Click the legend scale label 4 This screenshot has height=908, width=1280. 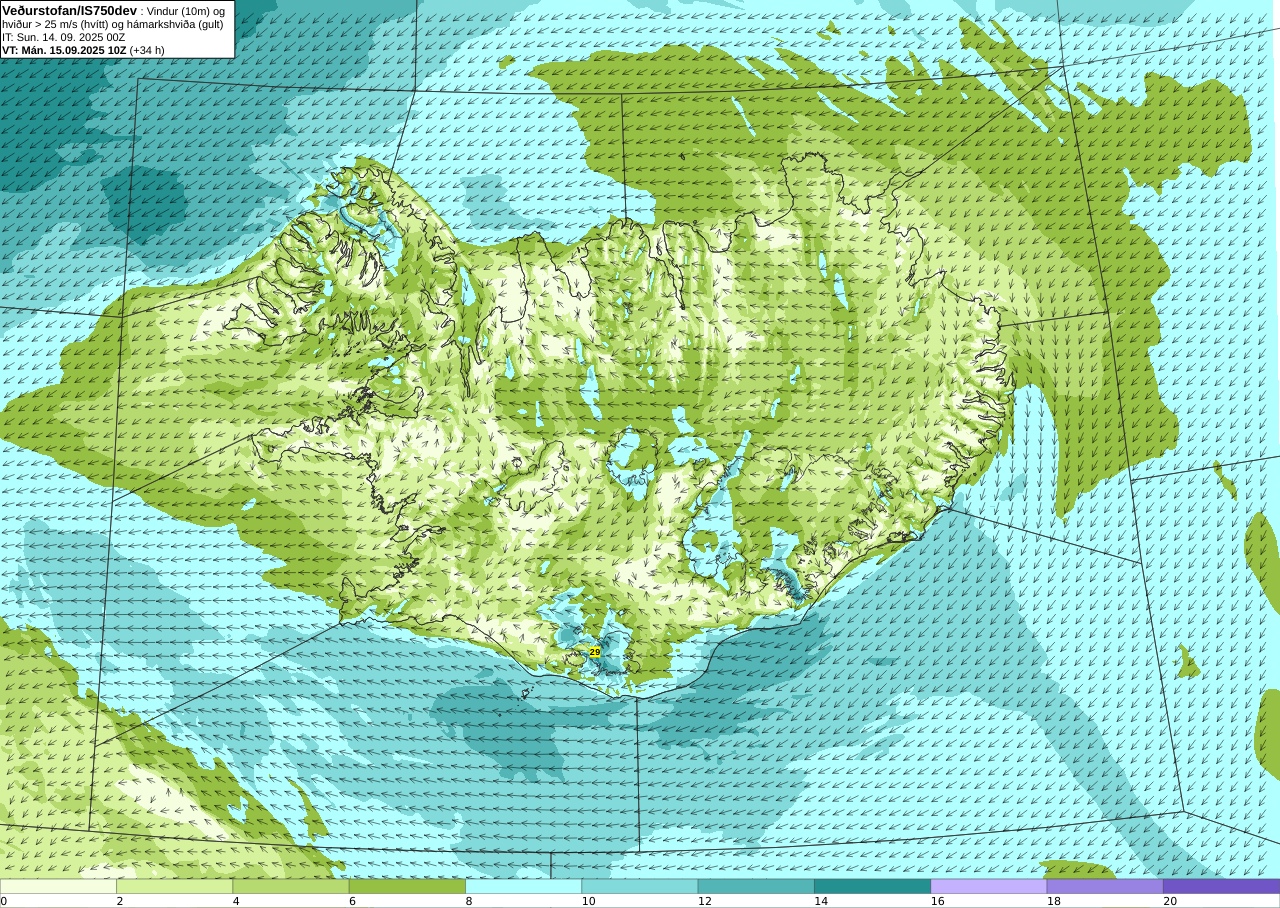click(x=236, y=901)
